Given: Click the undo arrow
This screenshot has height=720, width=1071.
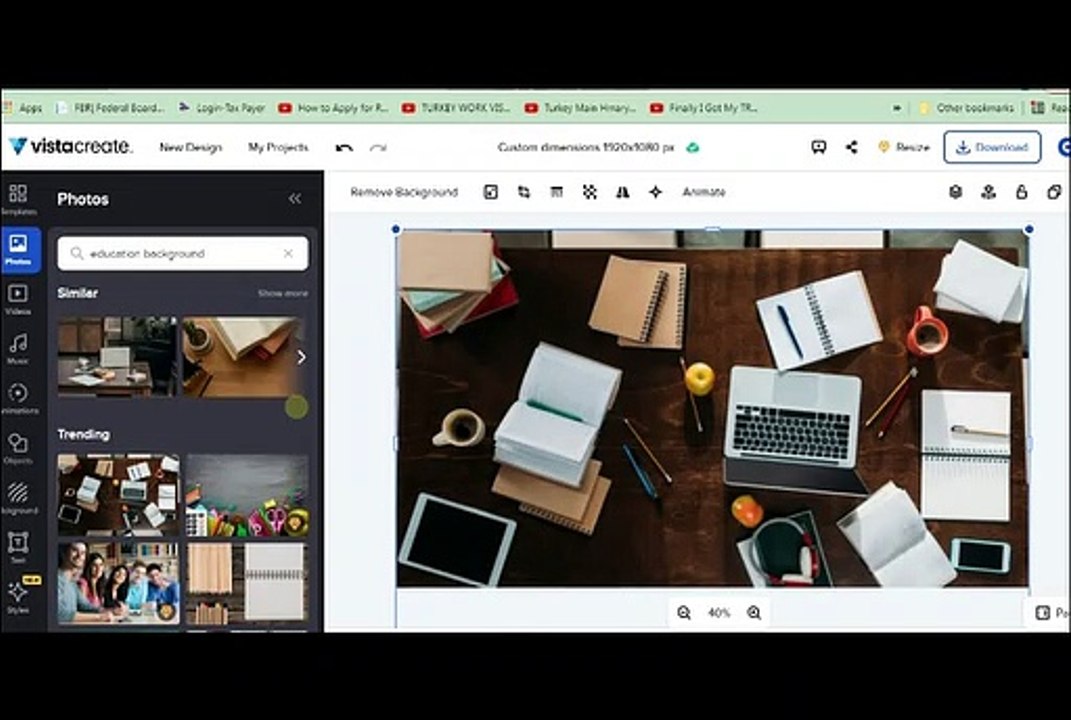Looking at the screenshot, I should pyautogui.click(x=344, y=148).
